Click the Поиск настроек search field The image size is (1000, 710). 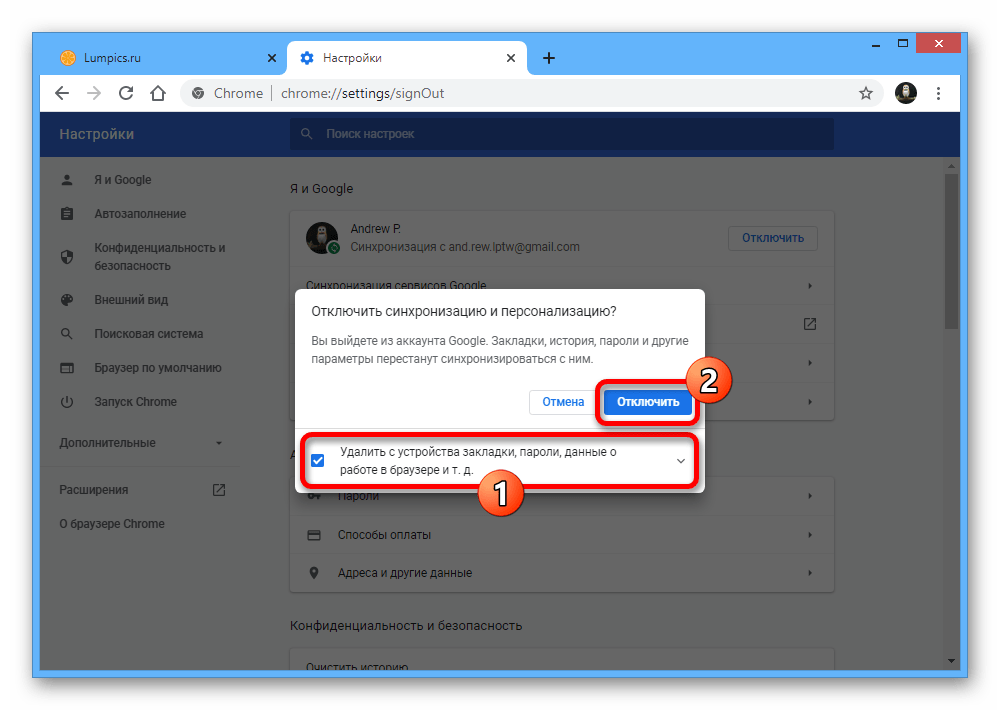click(x=560, y=134)
